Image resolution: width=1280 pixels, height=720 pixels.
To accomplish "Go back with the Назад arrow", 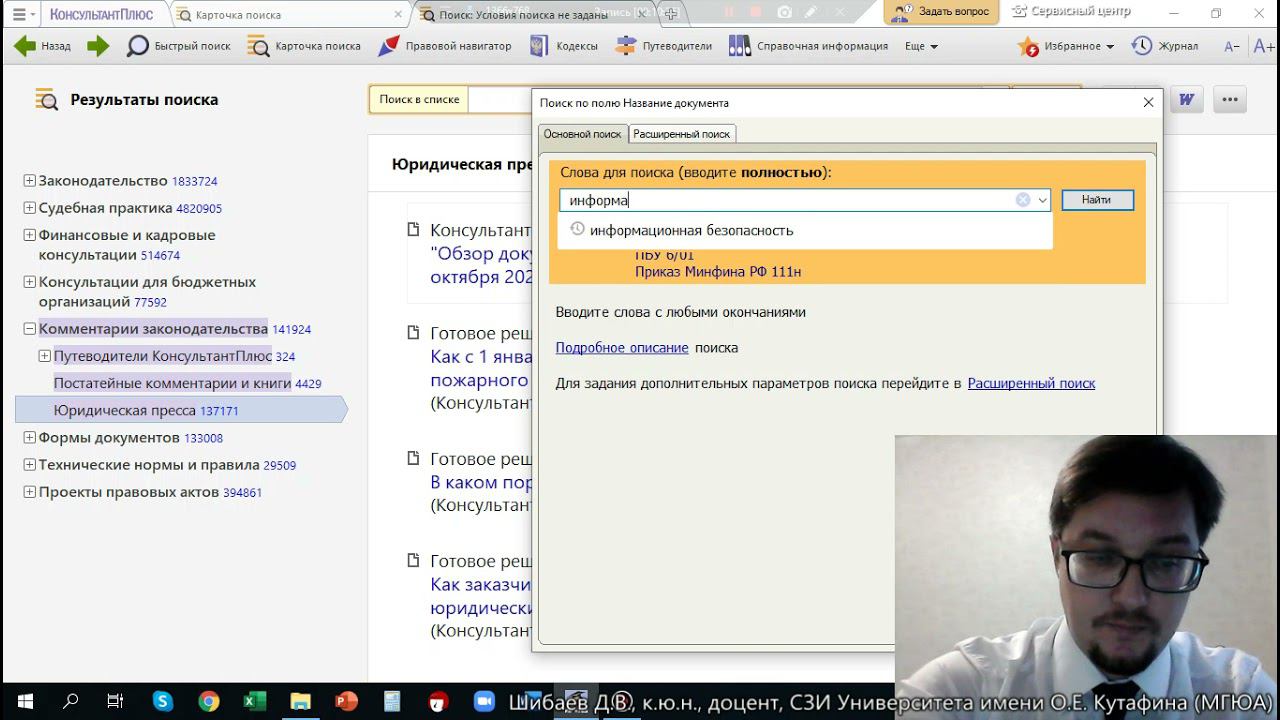I will click(x=42, y=46).
